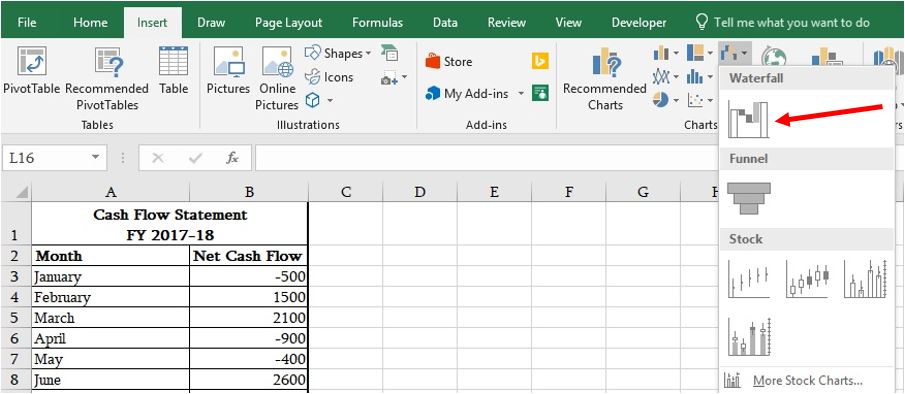Click the Tell me what you want to do box
This screenshot has height=394, width=905.
click(x=783, y=22)
